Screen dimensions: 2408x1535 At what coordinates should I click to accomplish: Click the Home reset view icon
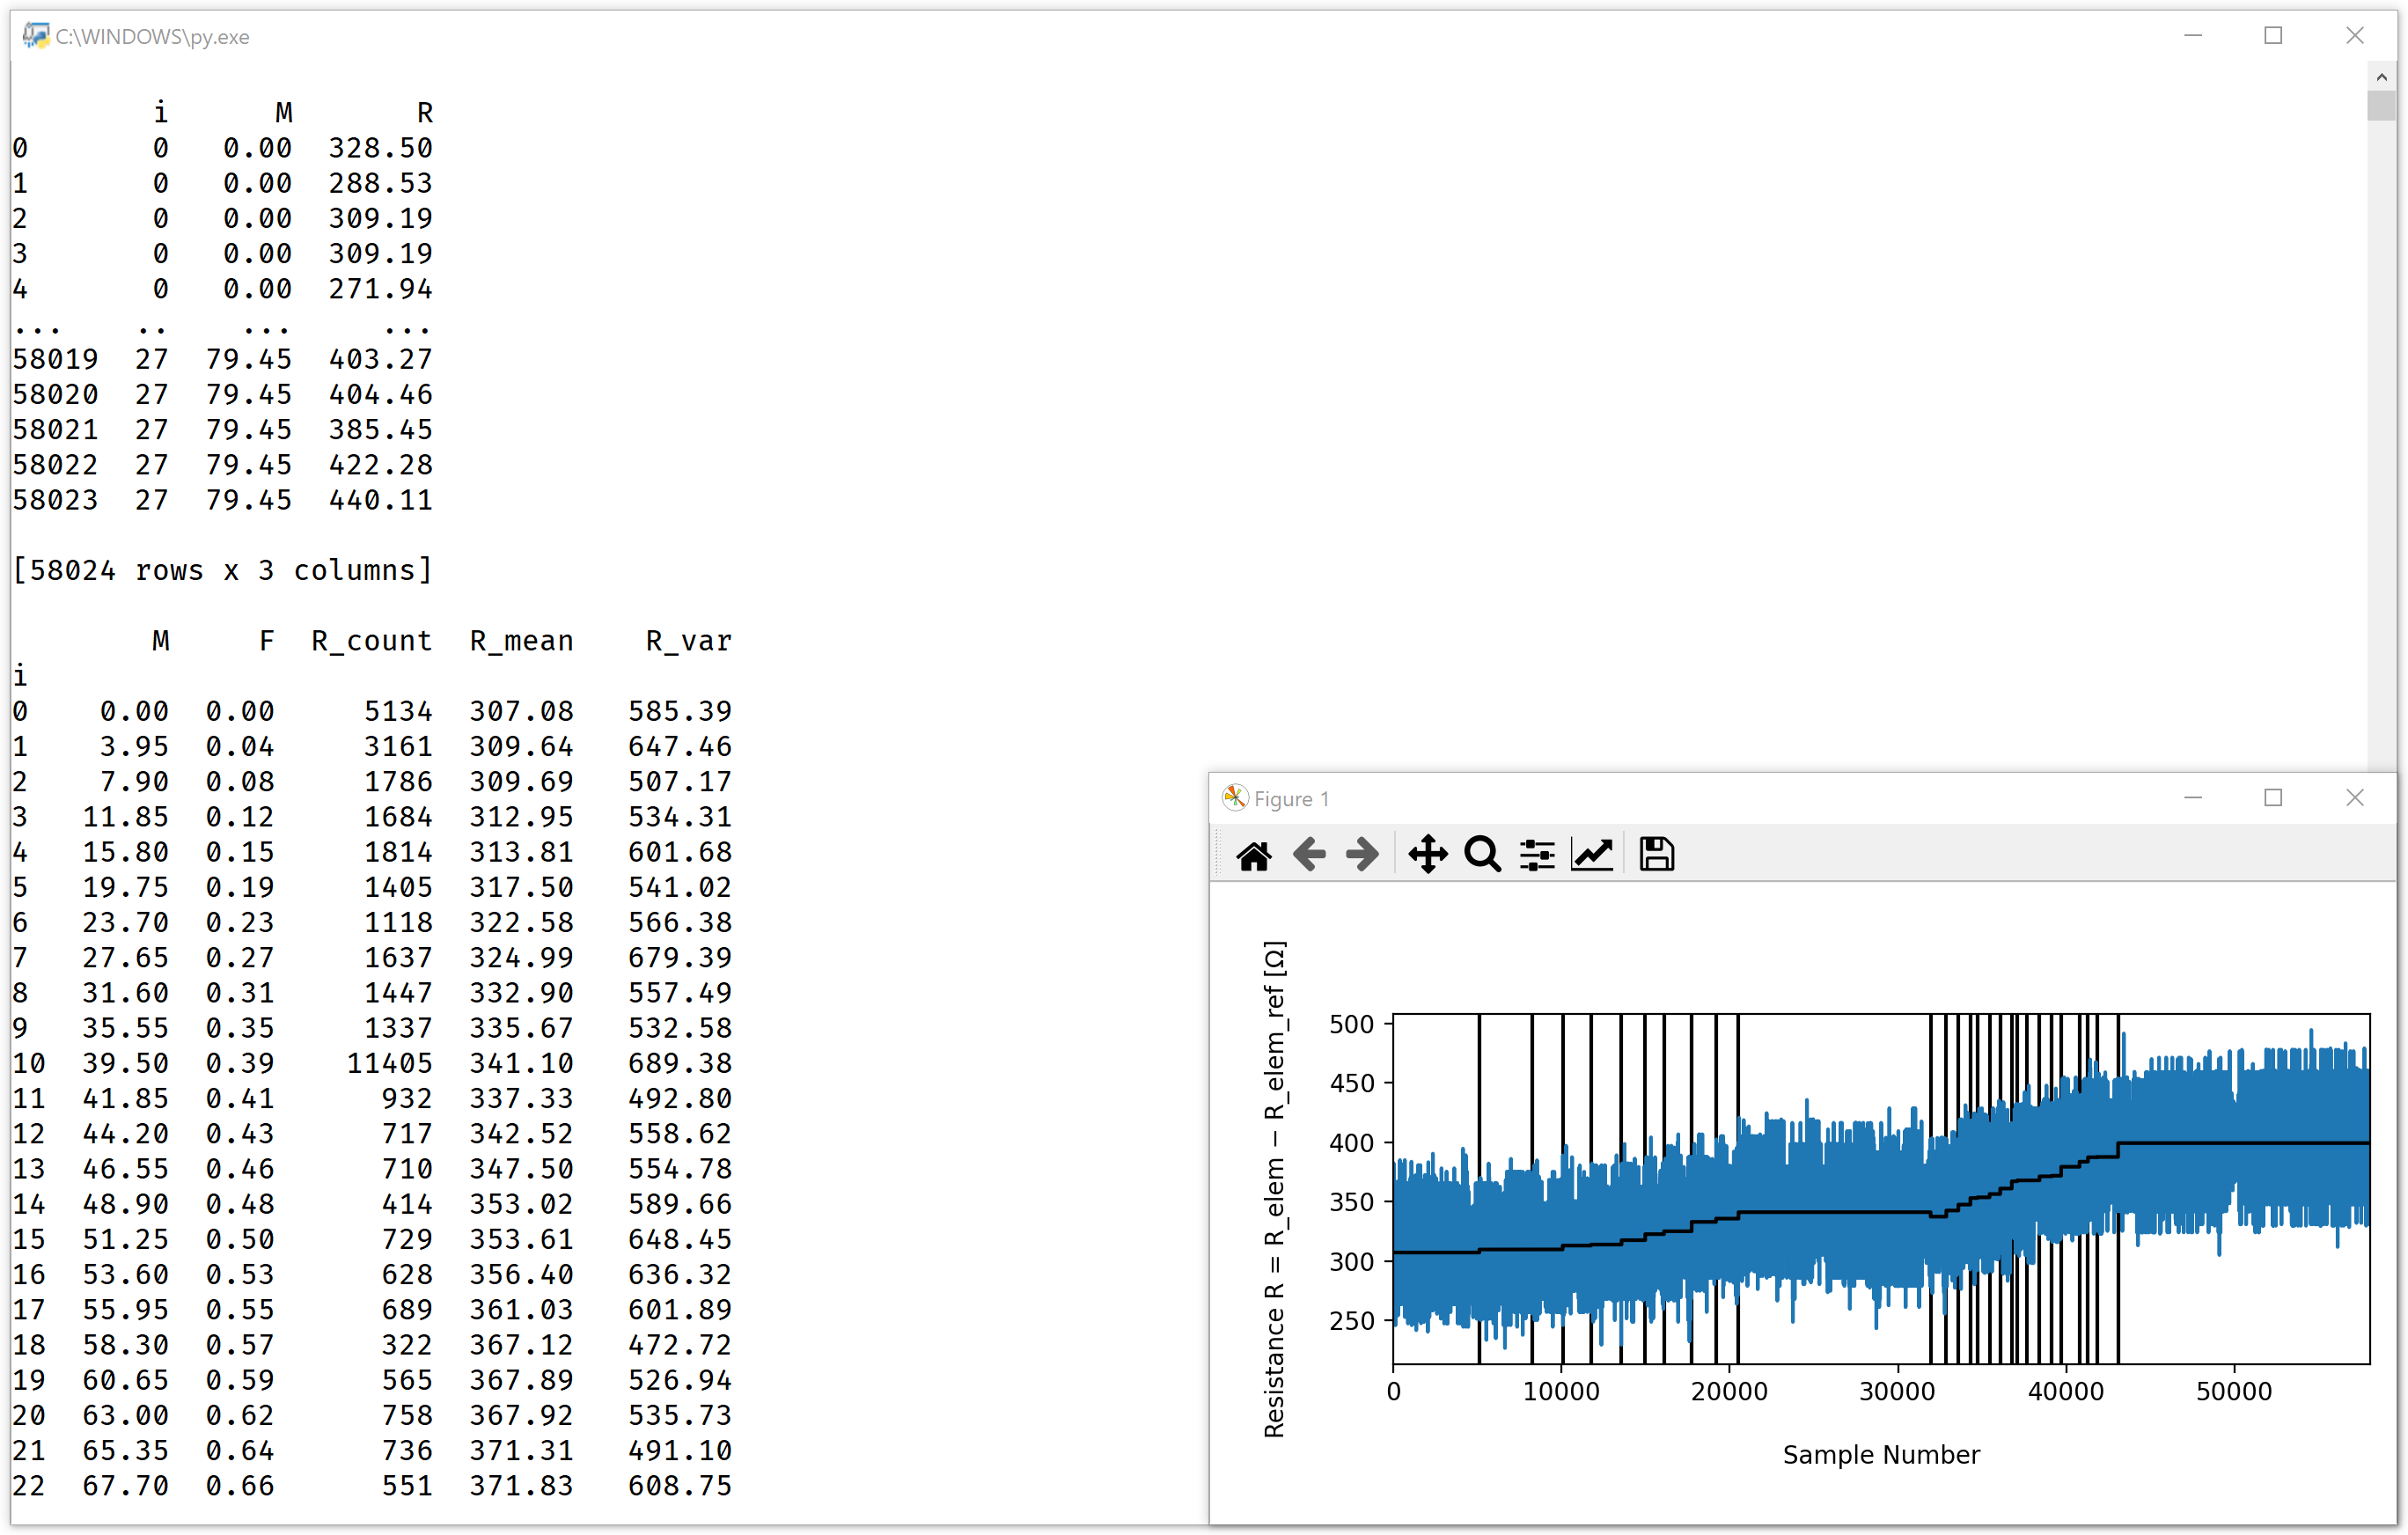click(1253, 855)
